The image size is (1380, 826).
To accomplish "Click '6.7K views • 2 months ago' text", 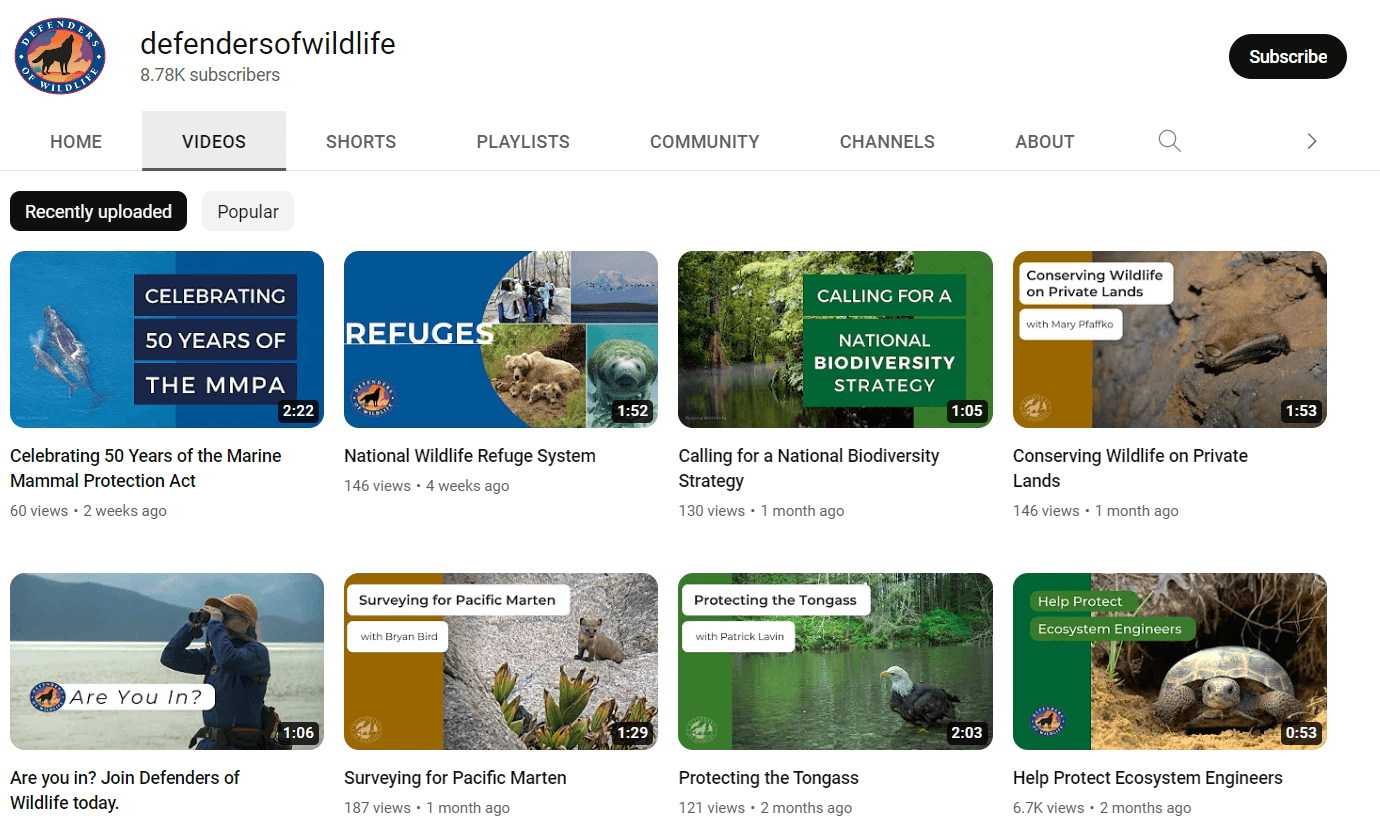I will (1102, 808).
